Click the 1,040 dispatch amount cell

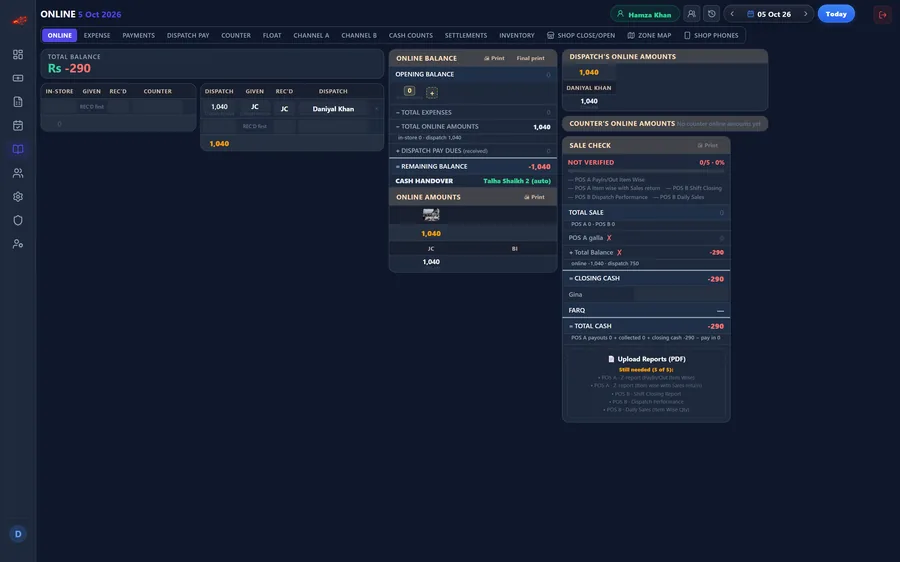click(219, 107)
